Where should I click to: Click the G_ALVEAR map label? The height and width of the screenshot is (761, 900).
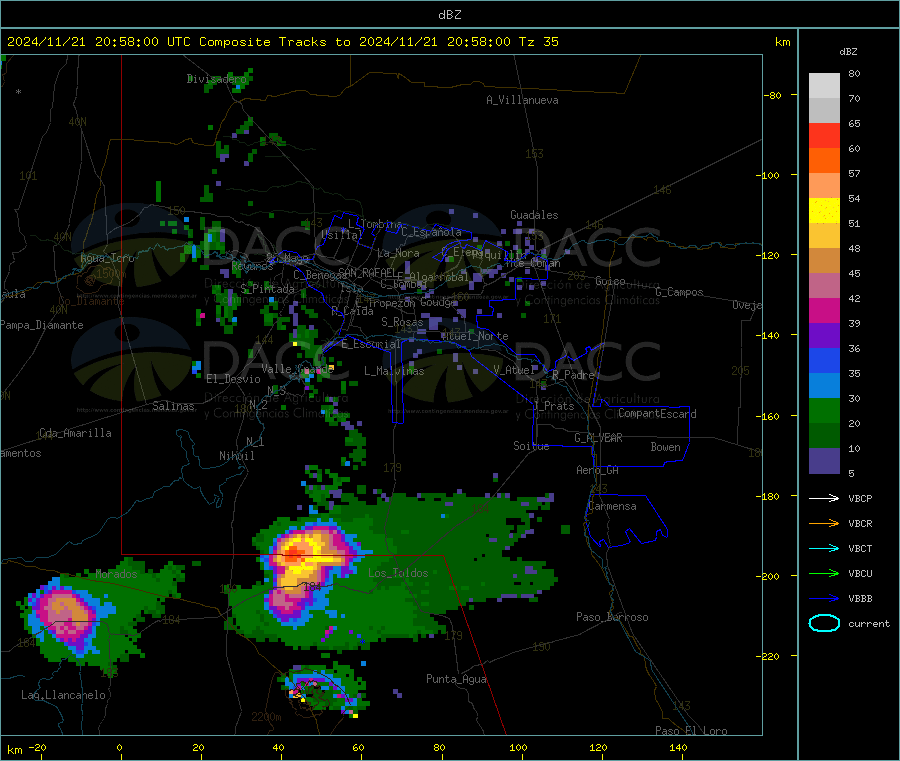598,438
